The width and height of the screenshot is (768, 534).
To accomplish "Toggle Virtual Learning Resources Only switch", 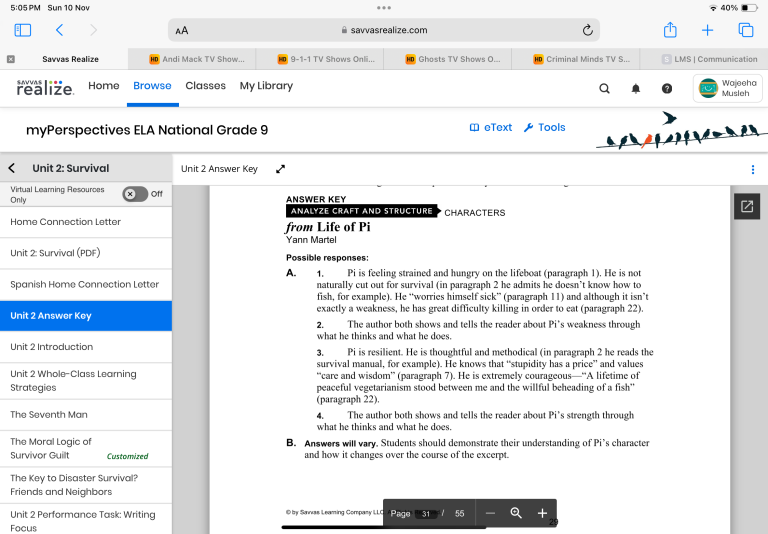I will pos(135,194).
